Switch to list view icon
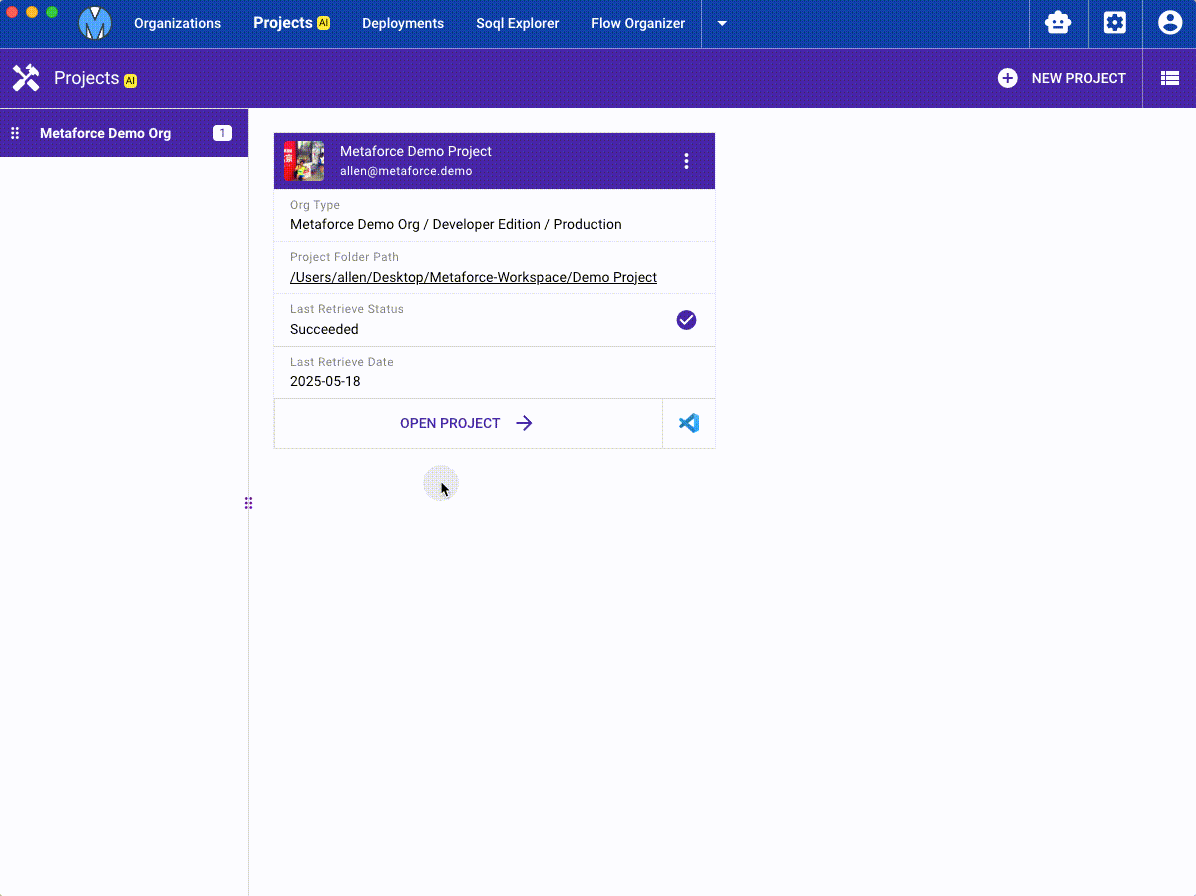The height and width of the screenshot is (896, 1196). coord(1169,78)
